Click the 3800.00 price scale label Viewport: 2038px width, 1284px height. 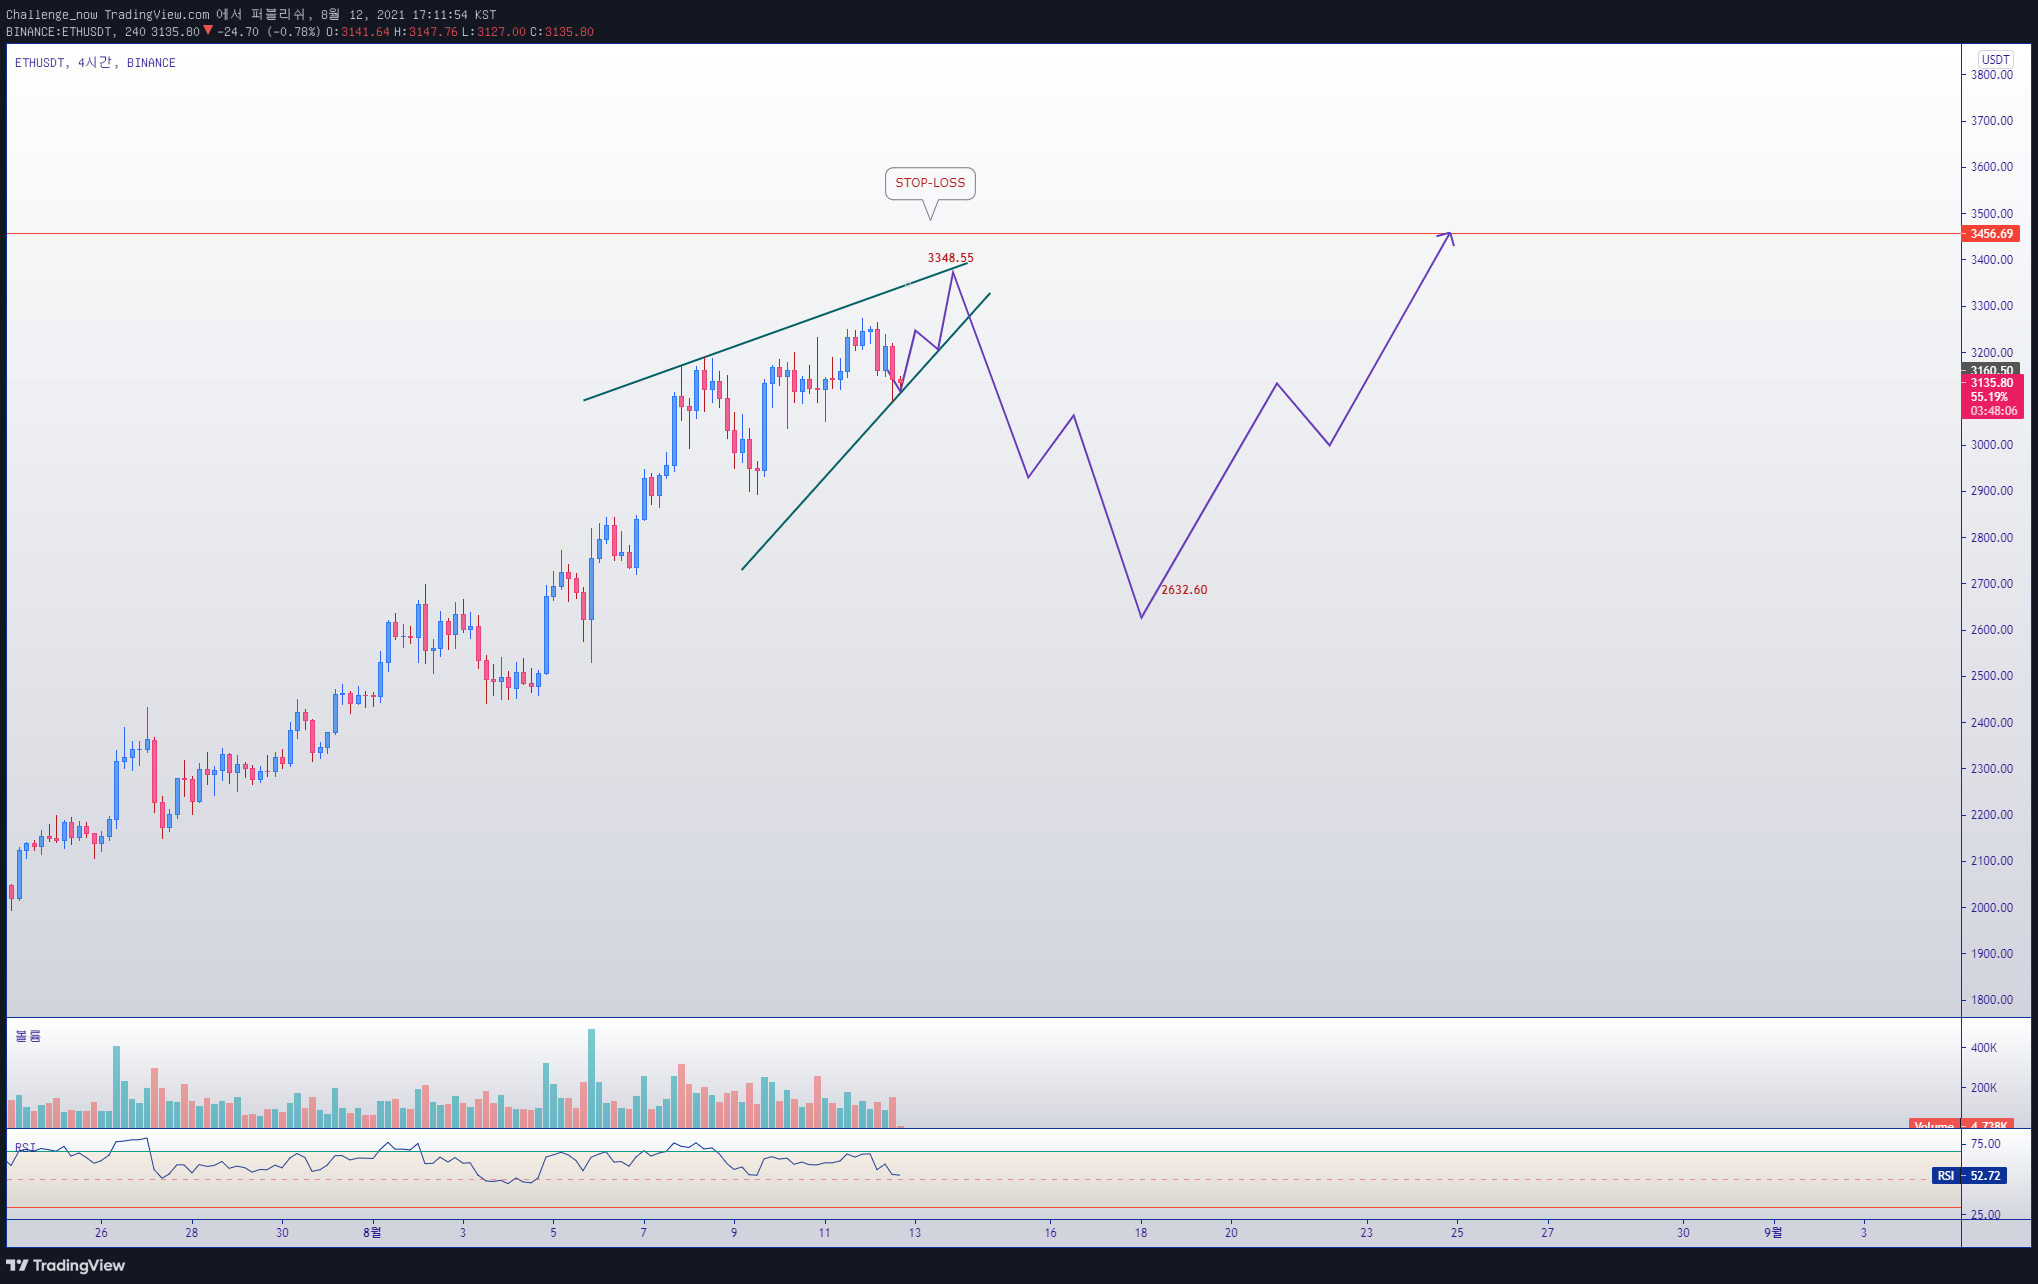1991,75
